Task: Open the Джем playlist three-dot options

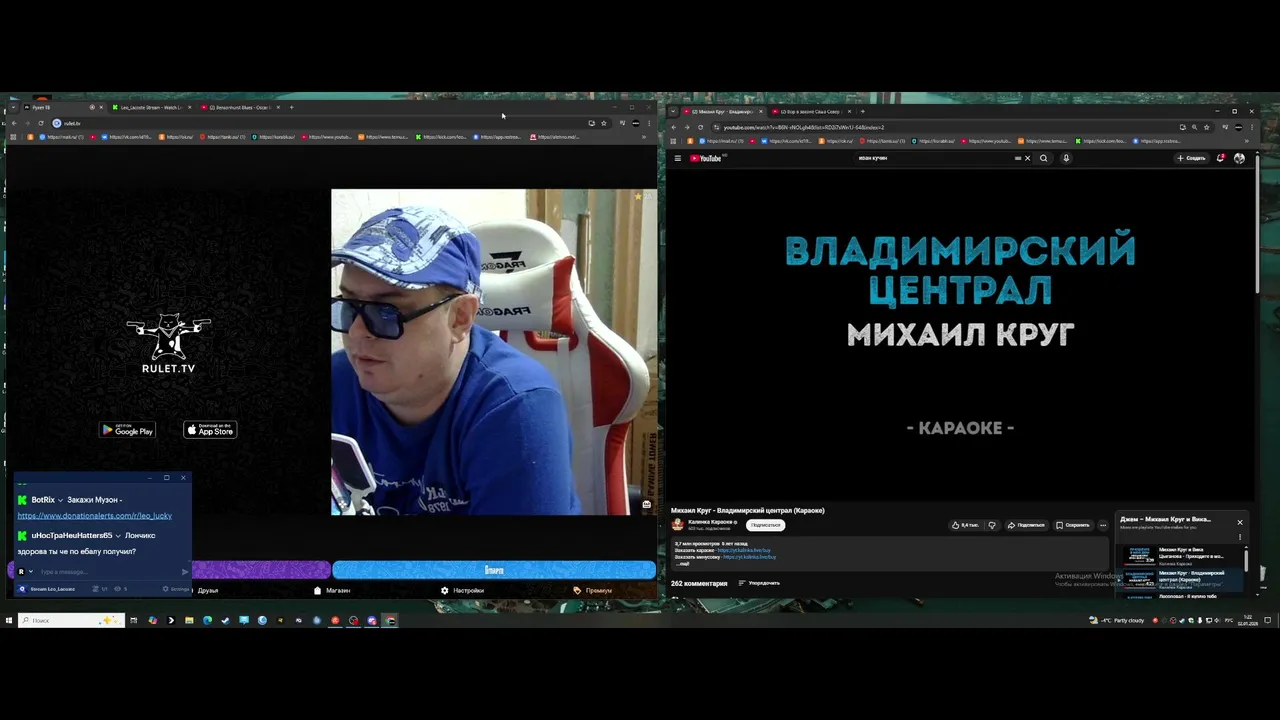Action: (1240, 537)
